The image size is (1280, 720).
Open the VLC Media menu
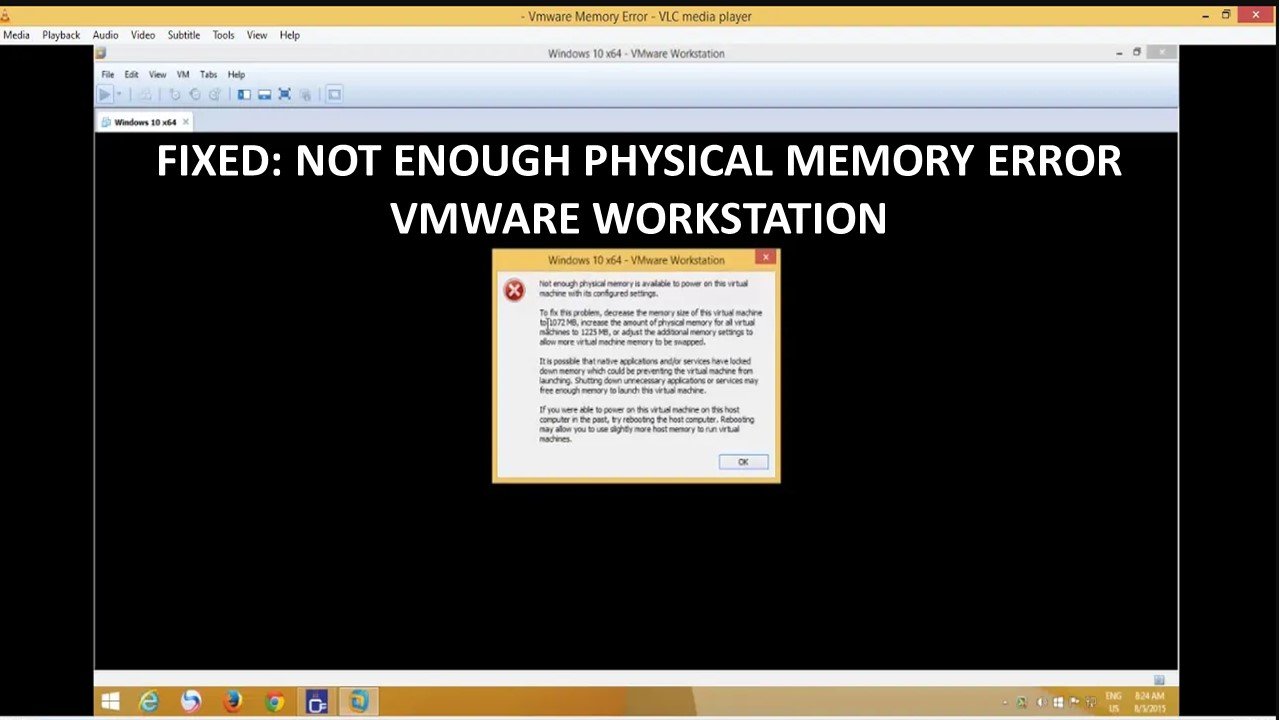click(x=16, y=35)
